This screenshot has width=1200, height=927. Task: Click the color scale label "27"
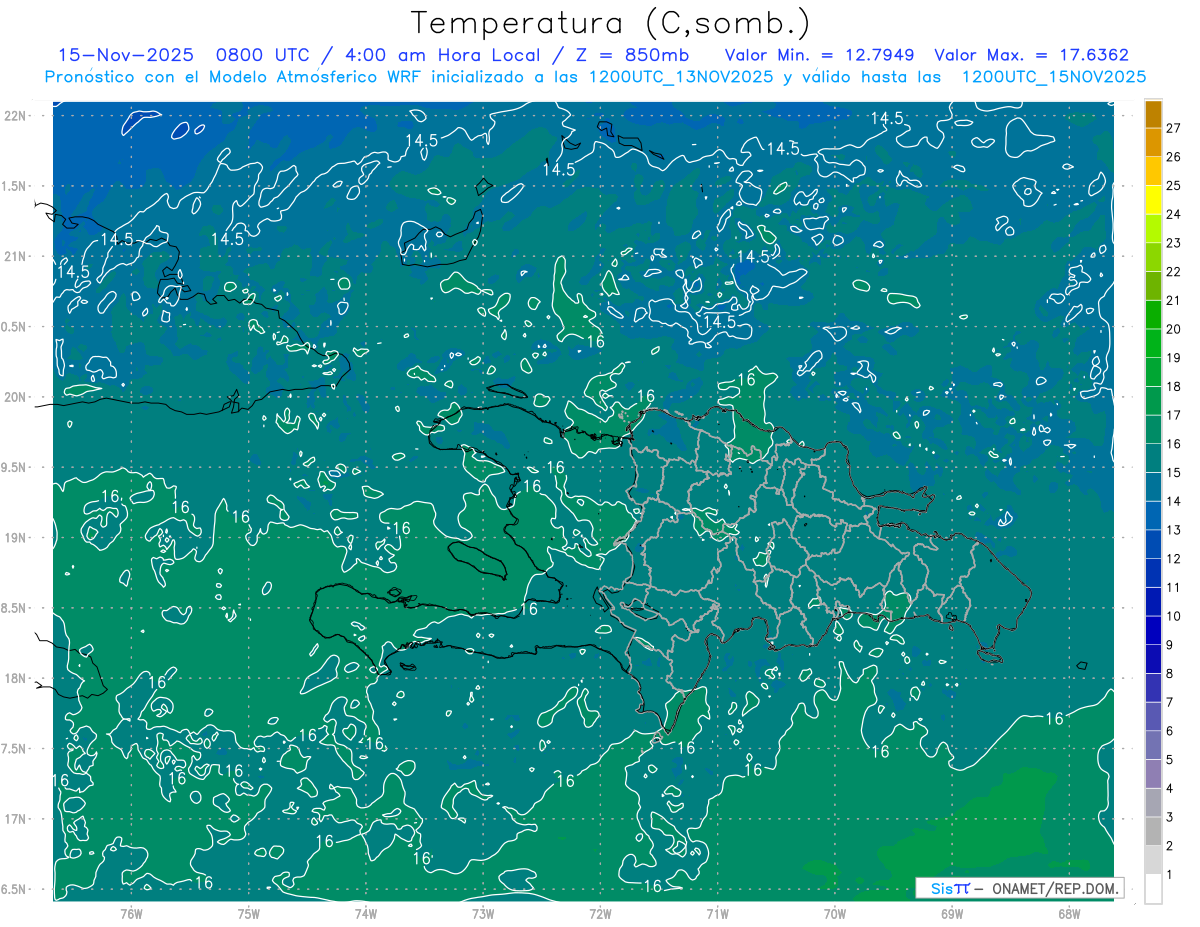click(x=1173, y=128)
